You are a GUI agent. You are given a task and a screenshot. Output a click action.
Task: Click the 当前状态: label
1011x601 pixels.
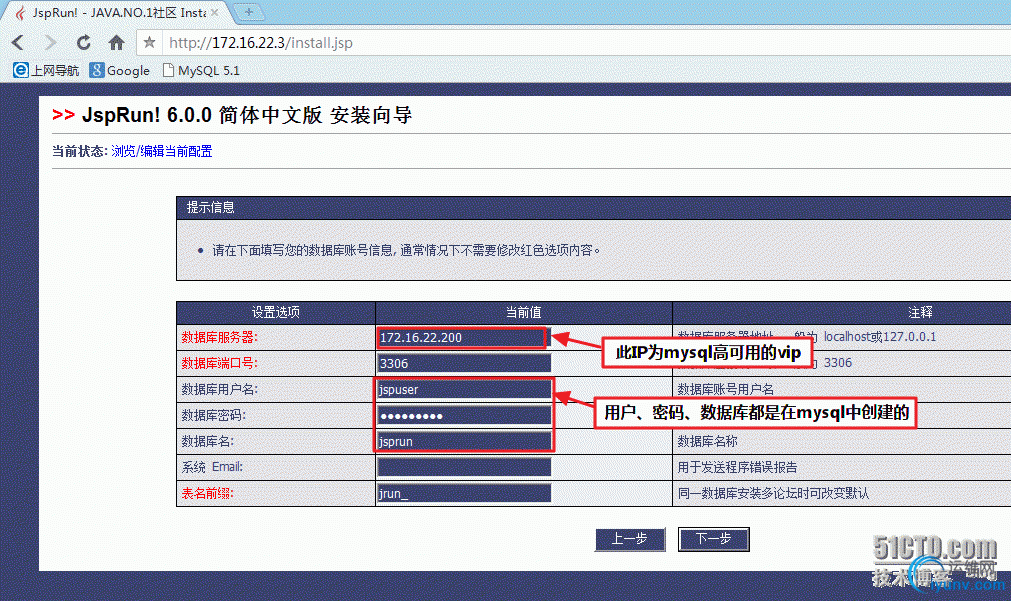(80, 151)
